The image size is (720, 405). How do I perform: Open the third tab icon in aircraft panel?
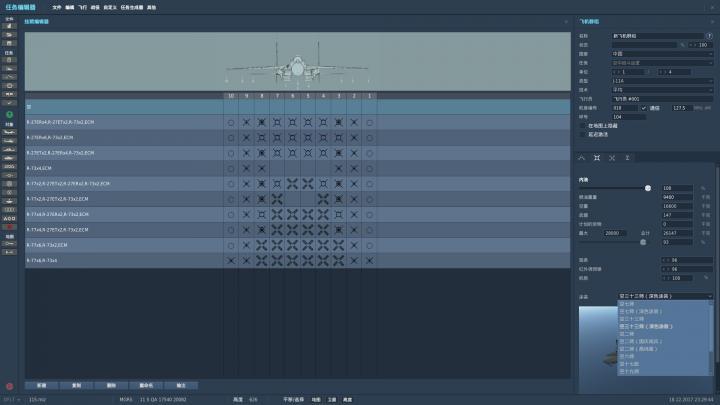[612, 158]
